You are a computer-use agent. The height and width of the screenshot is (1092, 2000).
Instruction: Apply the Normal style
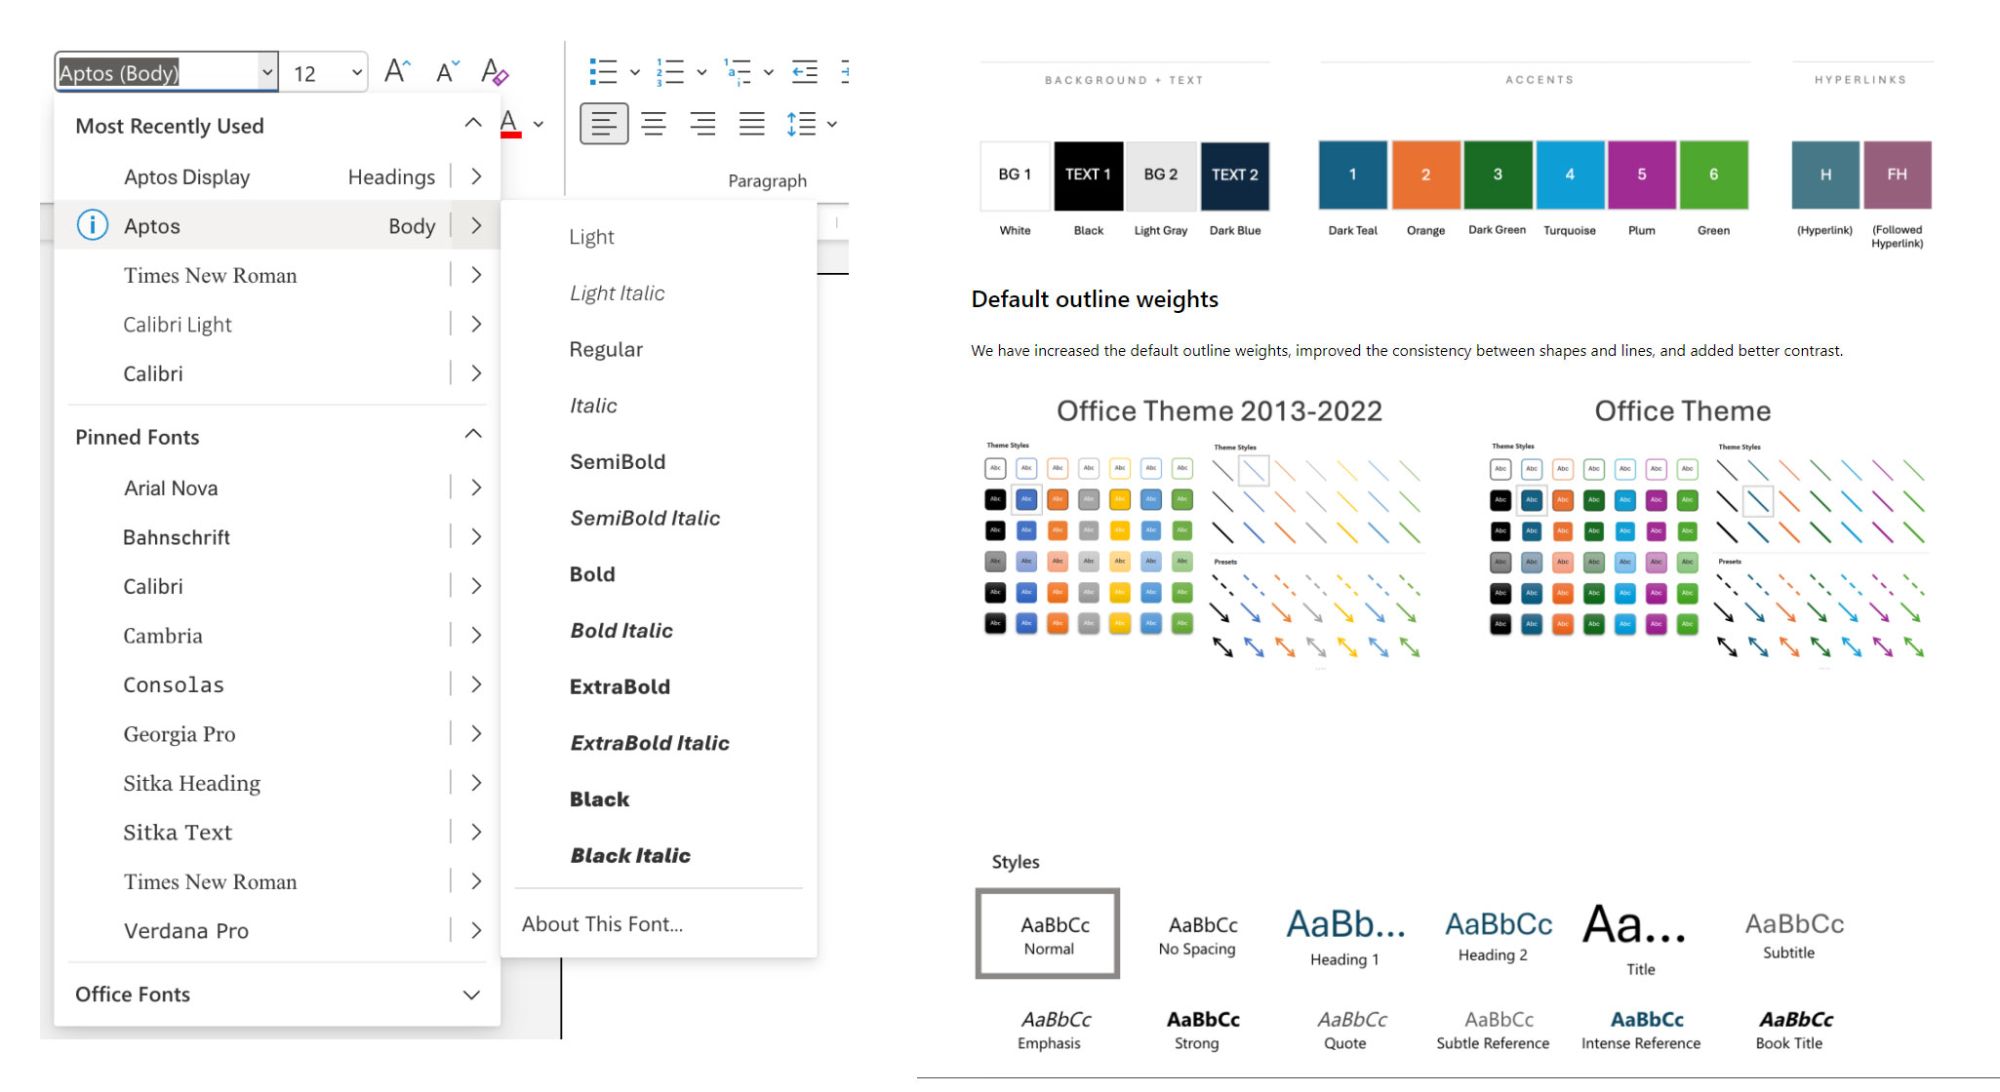[x=1048, y=933]
